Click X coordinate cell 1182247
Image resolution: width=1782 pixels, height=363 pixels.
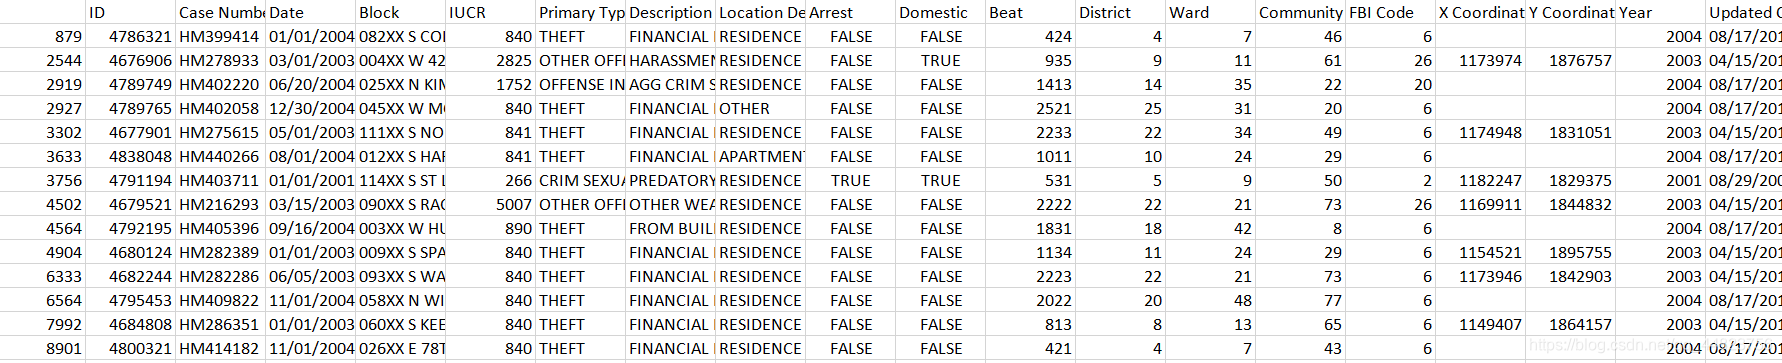tap(1481, 180)
